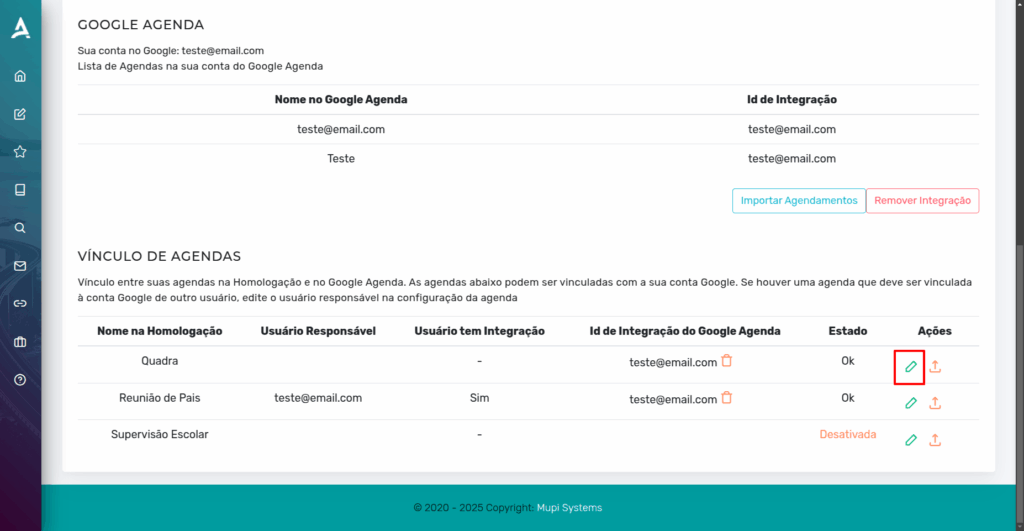The image size is (1024, 531).
Task: Click the Nome no Google Agenda column header
Action: pyautogui.click(x=341, y=99)
